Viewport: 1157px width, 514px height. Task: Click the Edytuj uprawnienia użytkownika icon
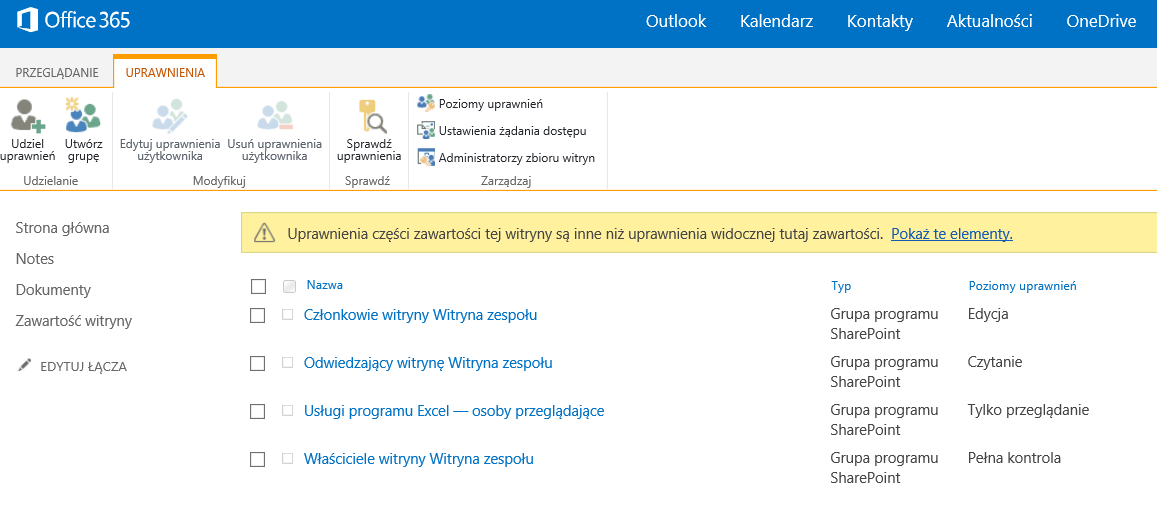click(170, 114)
